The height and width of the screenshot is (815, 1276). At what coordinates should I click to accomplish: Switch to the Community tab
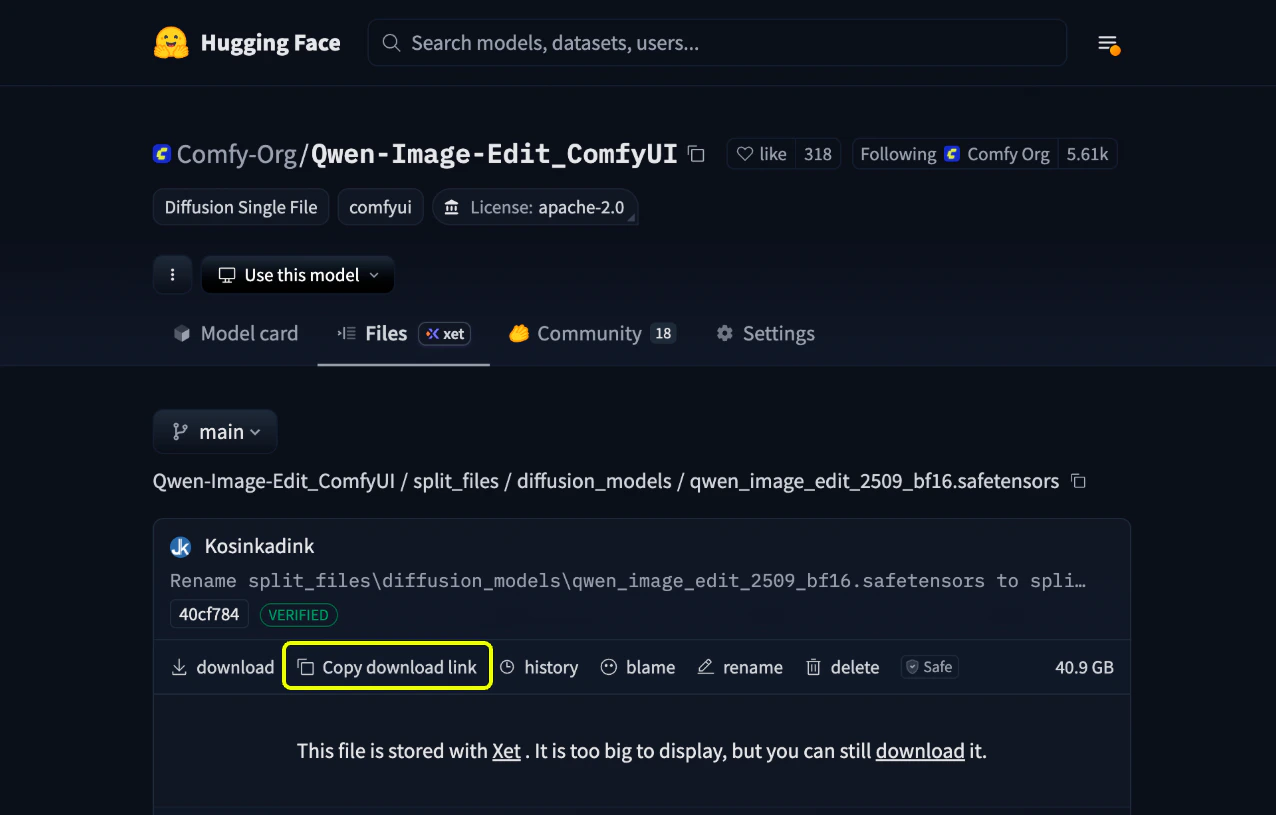click(x=591, y=333)
